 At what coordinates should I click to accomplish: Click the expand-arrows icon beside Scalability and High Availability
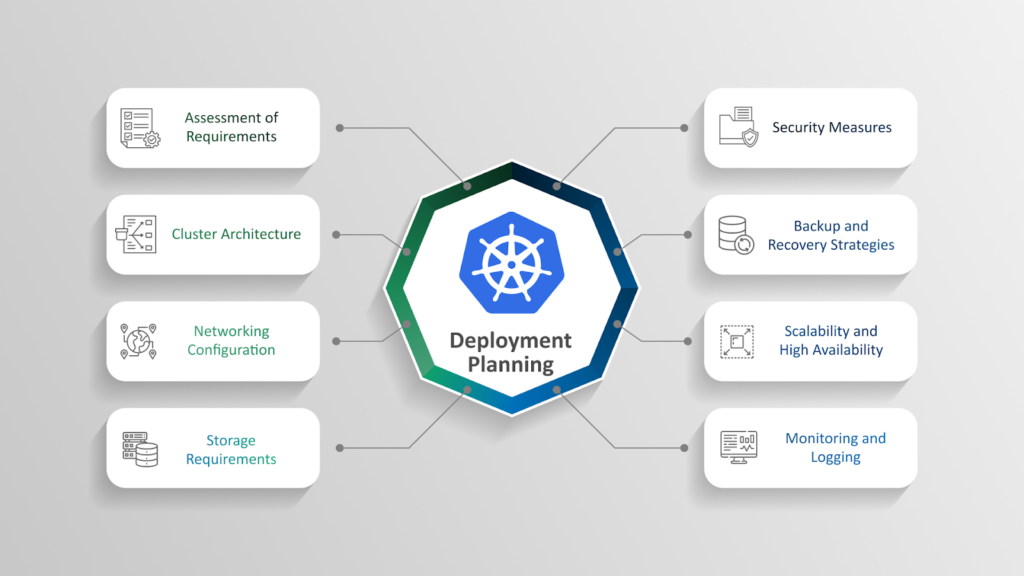point(736,341)
